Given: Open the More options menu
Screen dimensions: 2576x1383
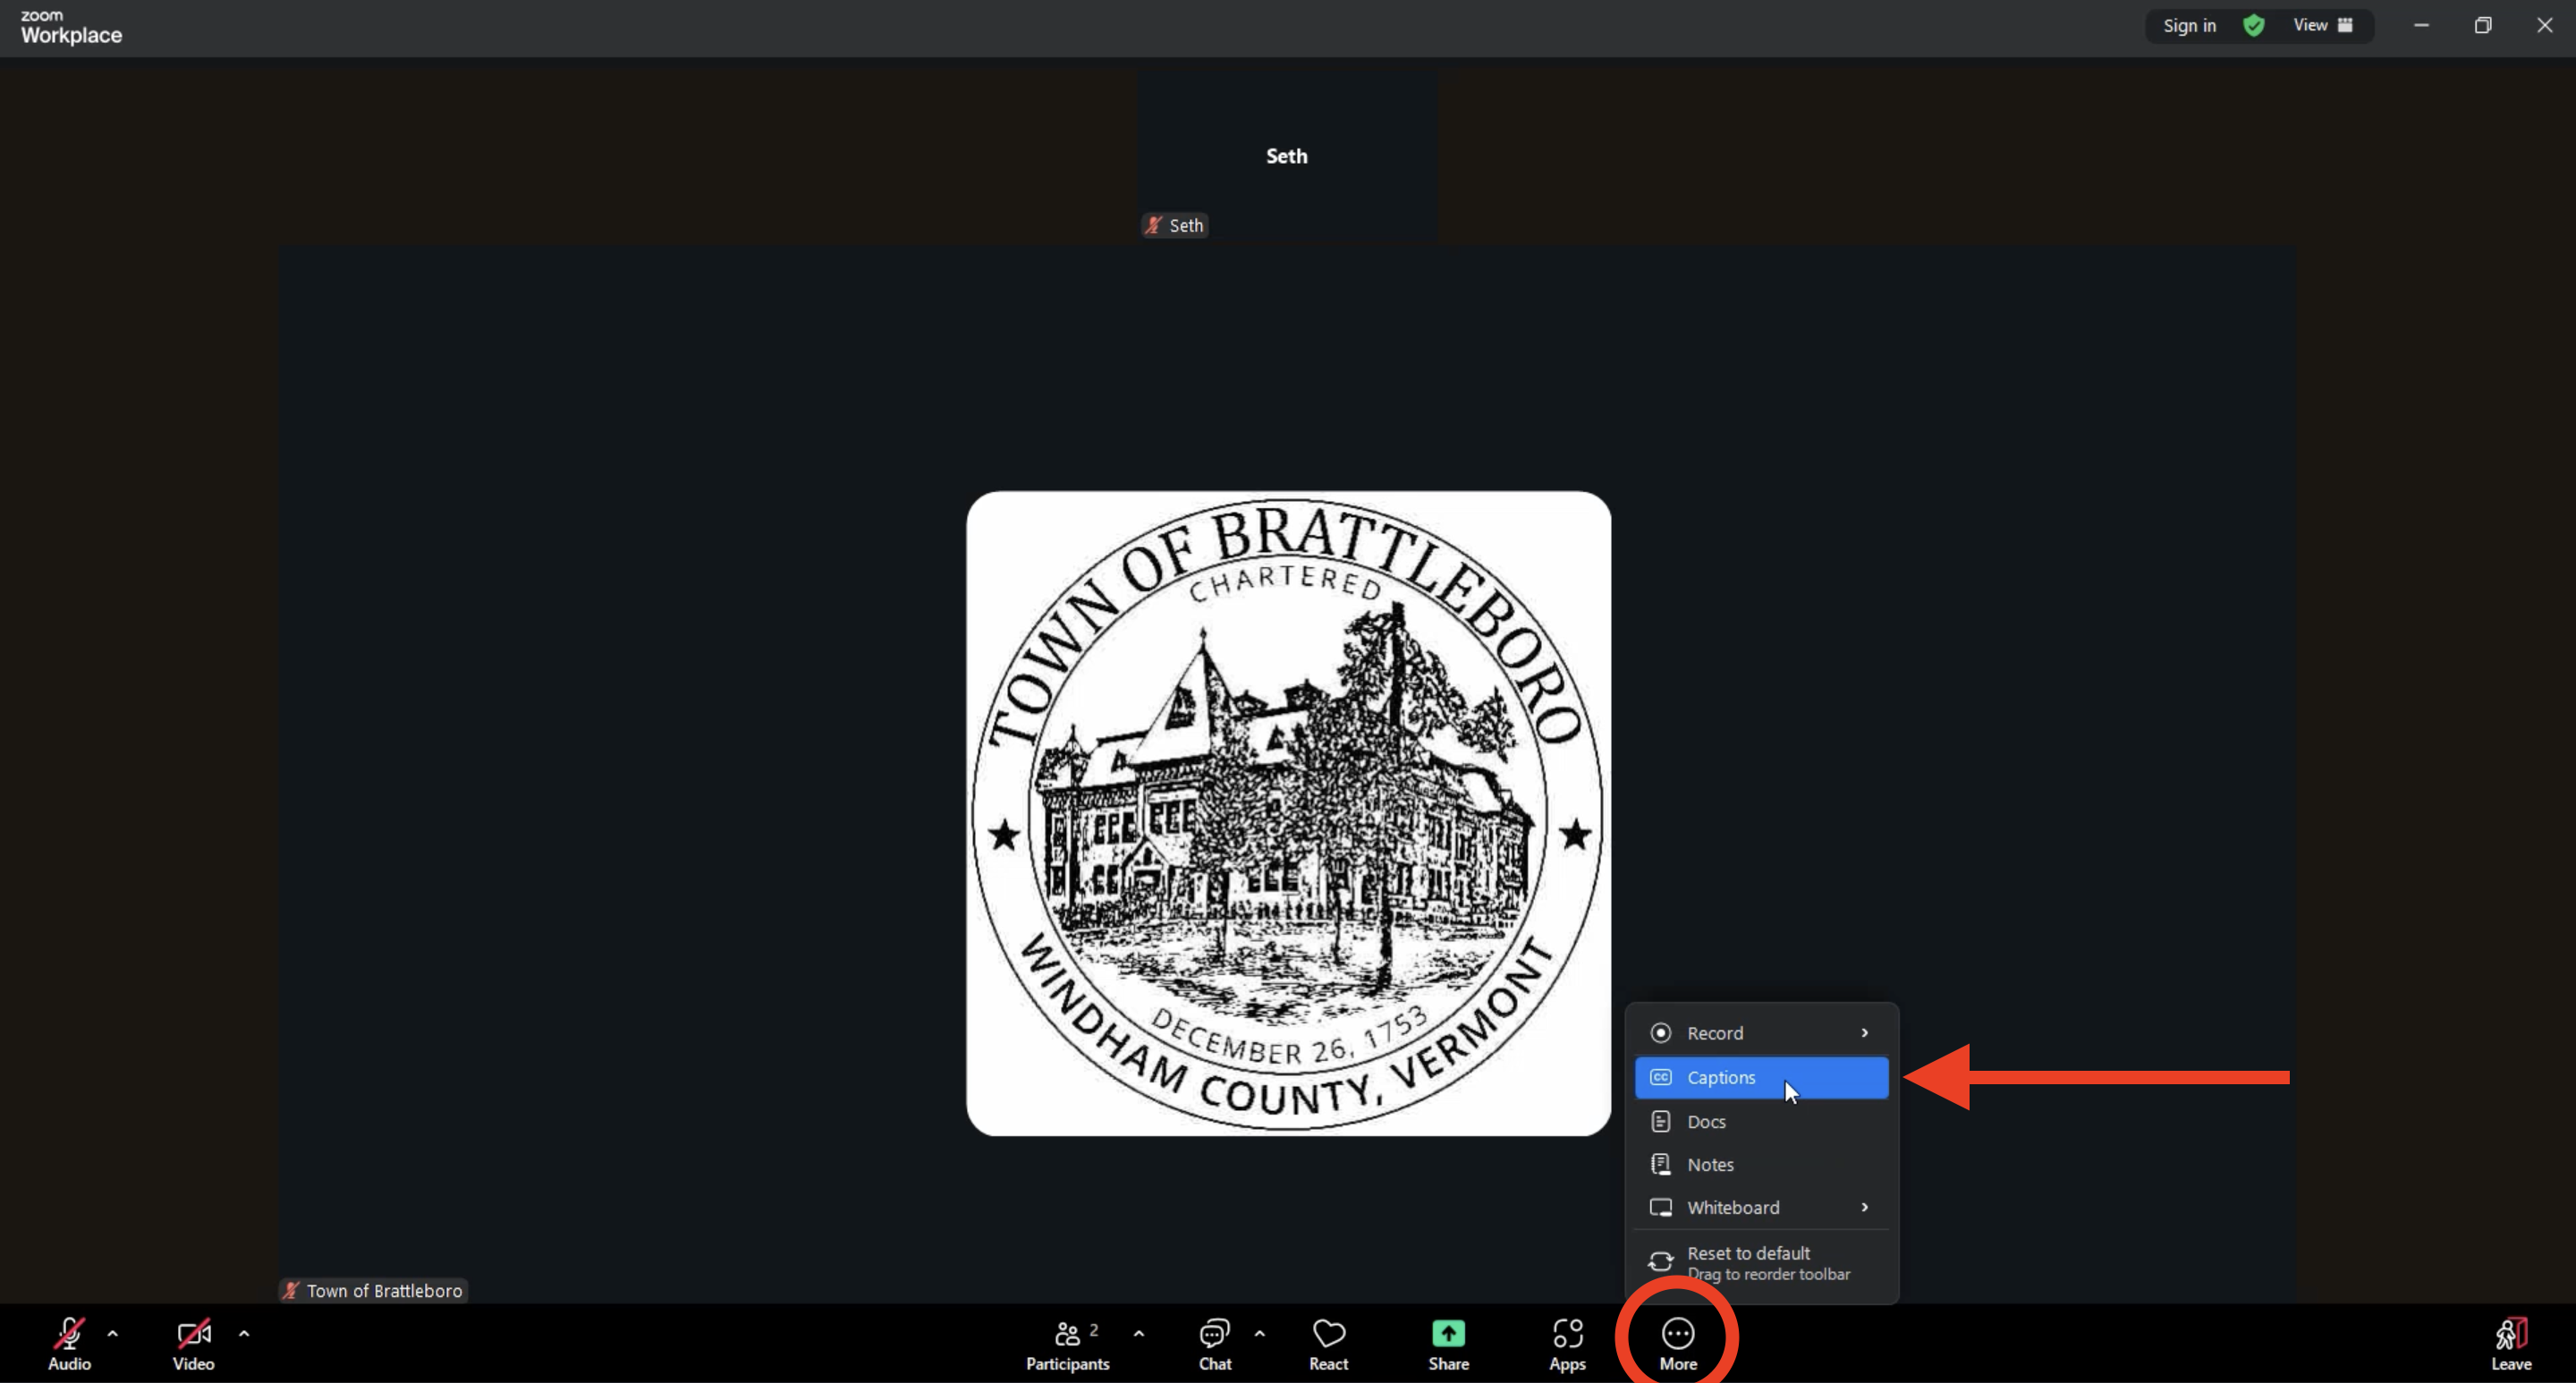Looking at the screenshot, I should coord(1677,1341).
